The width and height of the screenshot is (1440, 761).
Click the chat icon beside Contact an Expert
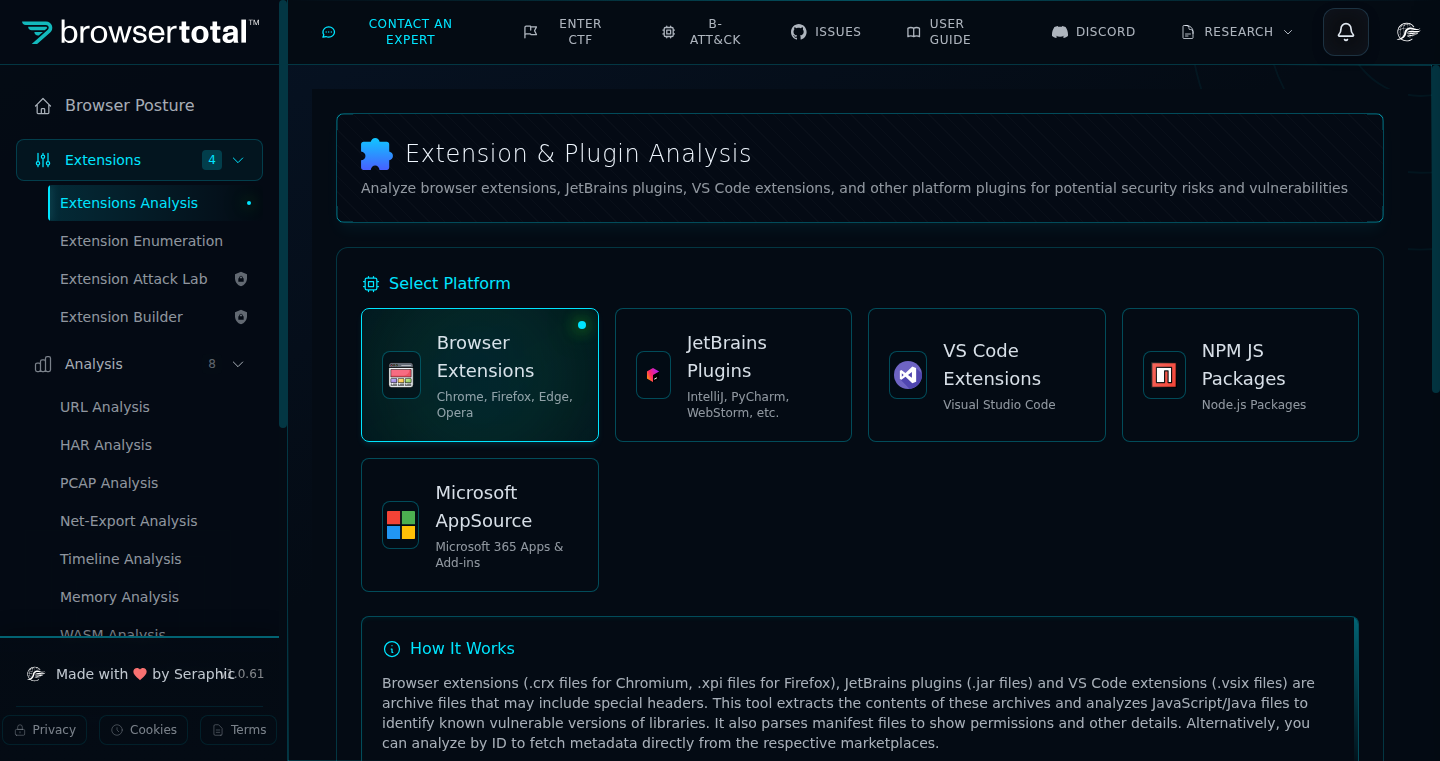click(328, 32)
